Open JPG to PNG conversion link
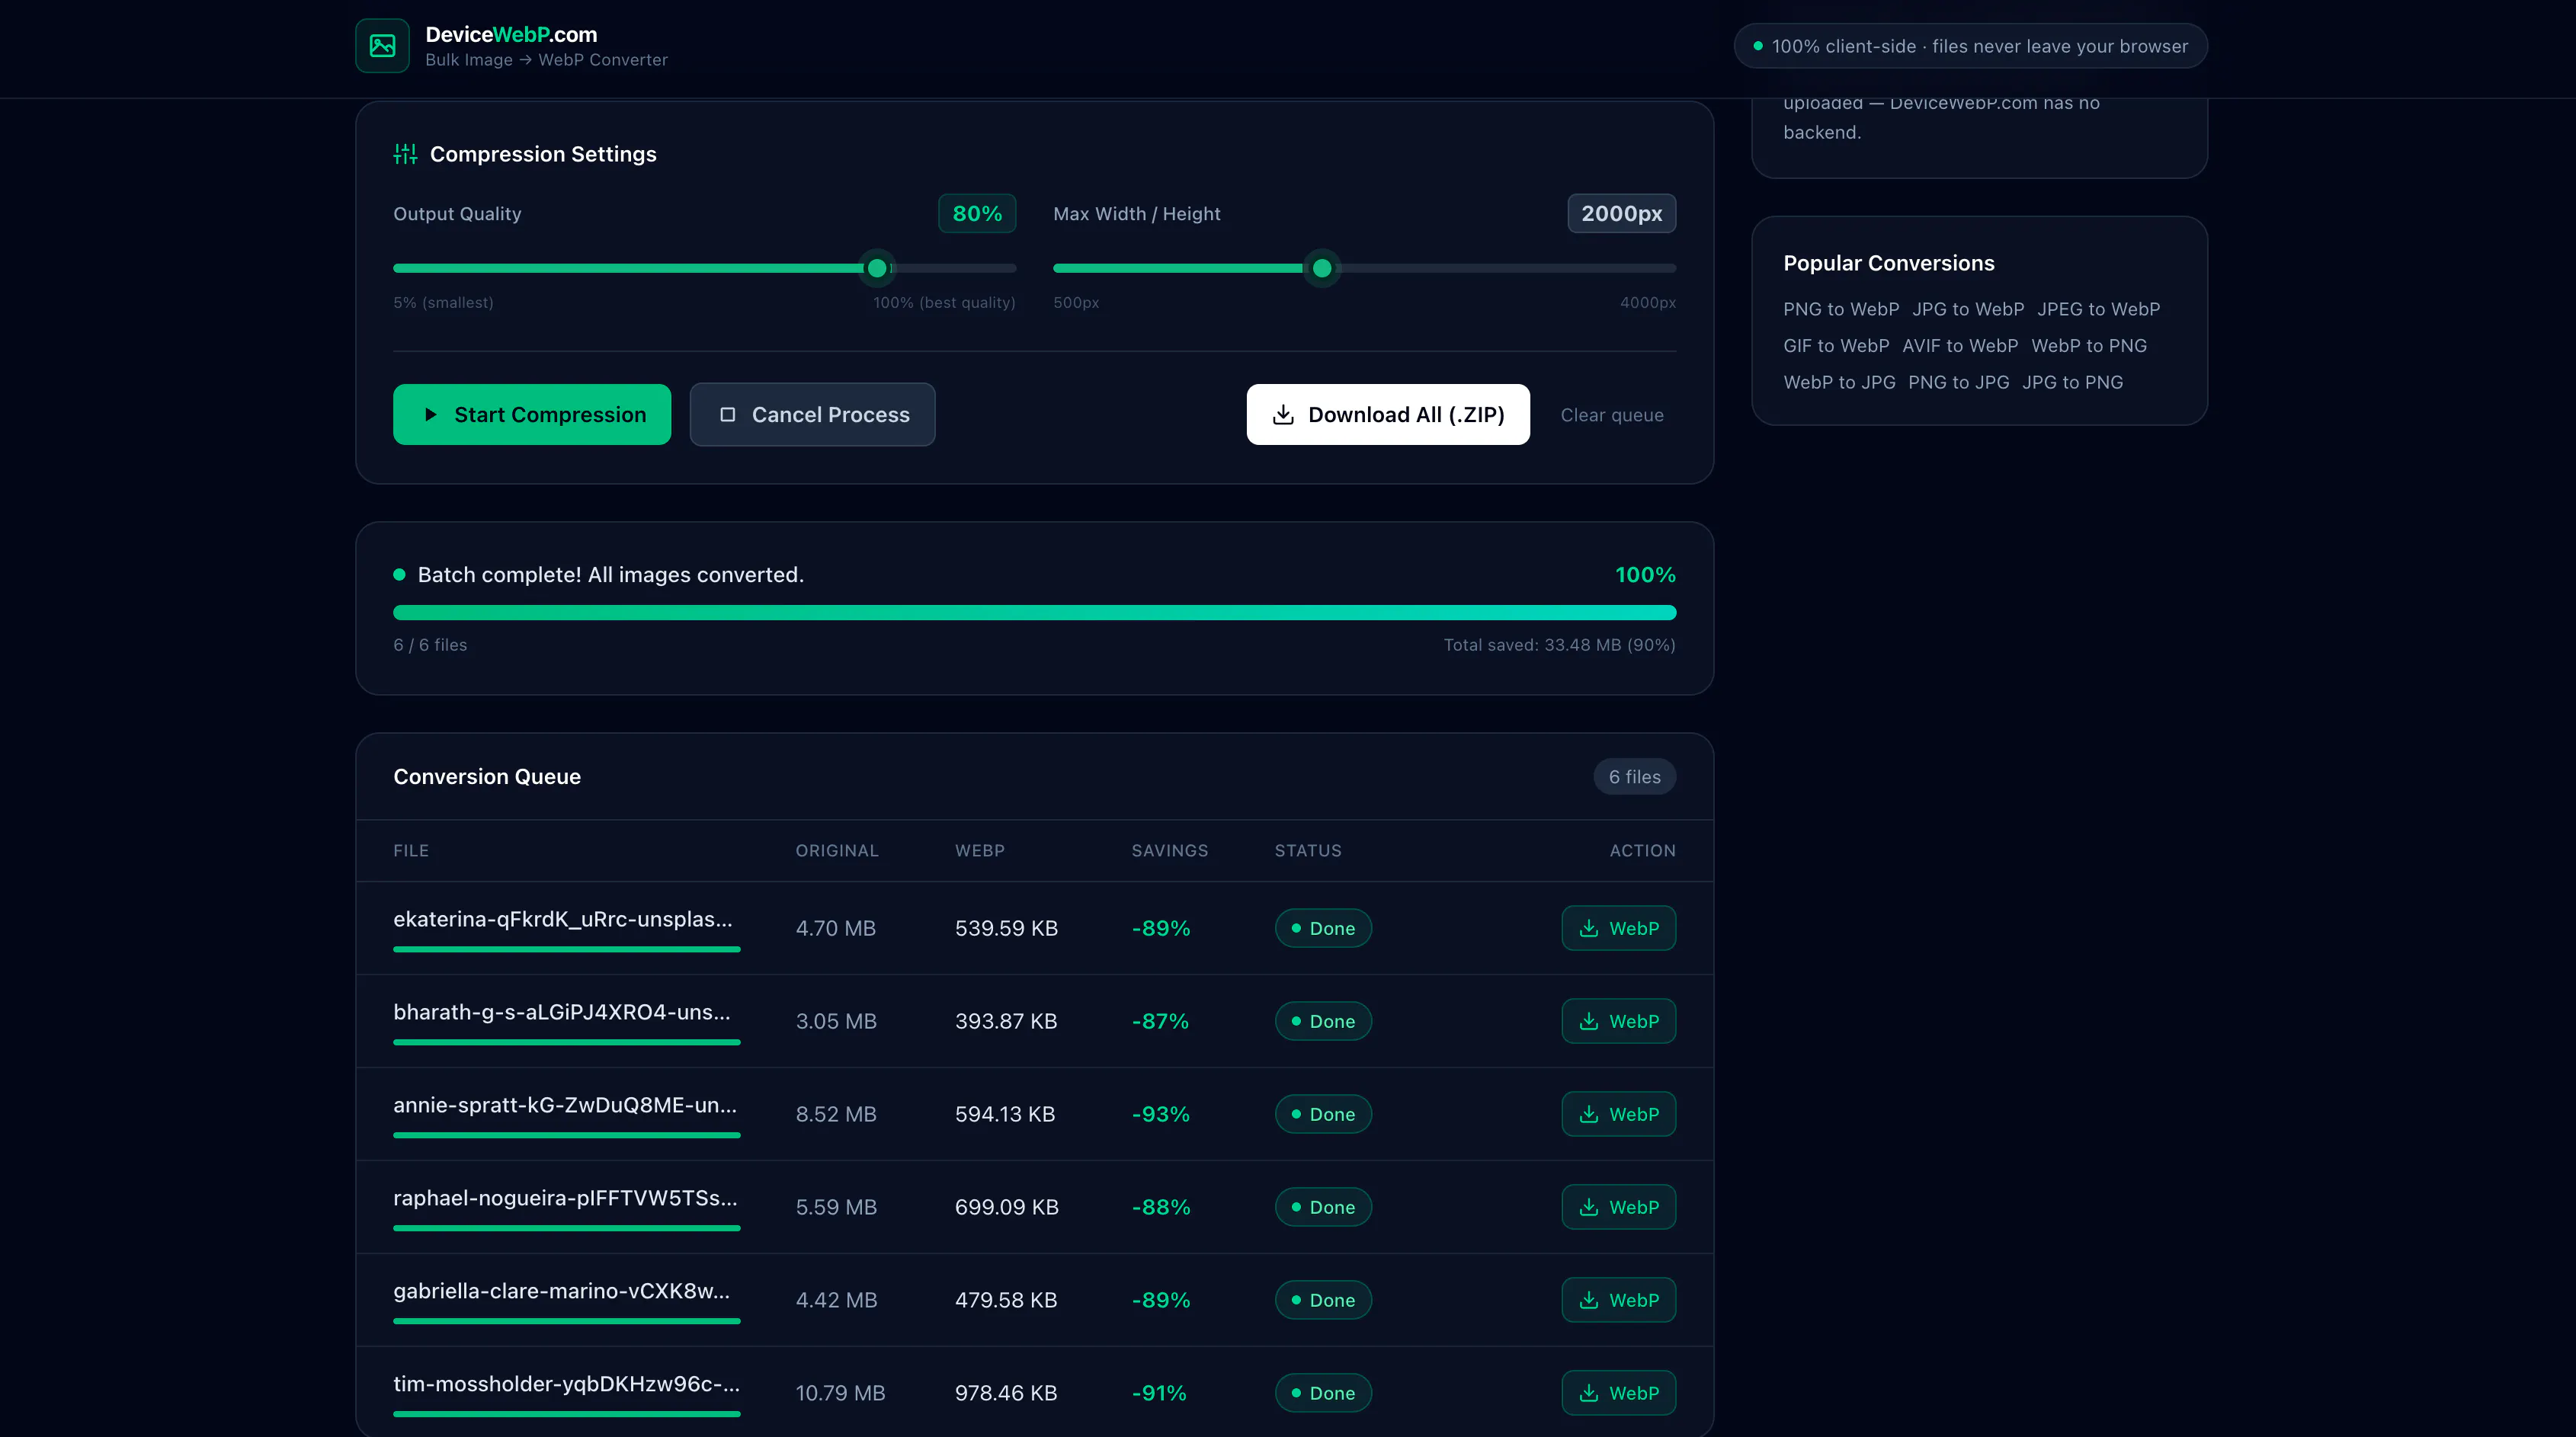This screenshot has width=2576, height=1437. pyautogui.click(x=2072, y=382)
